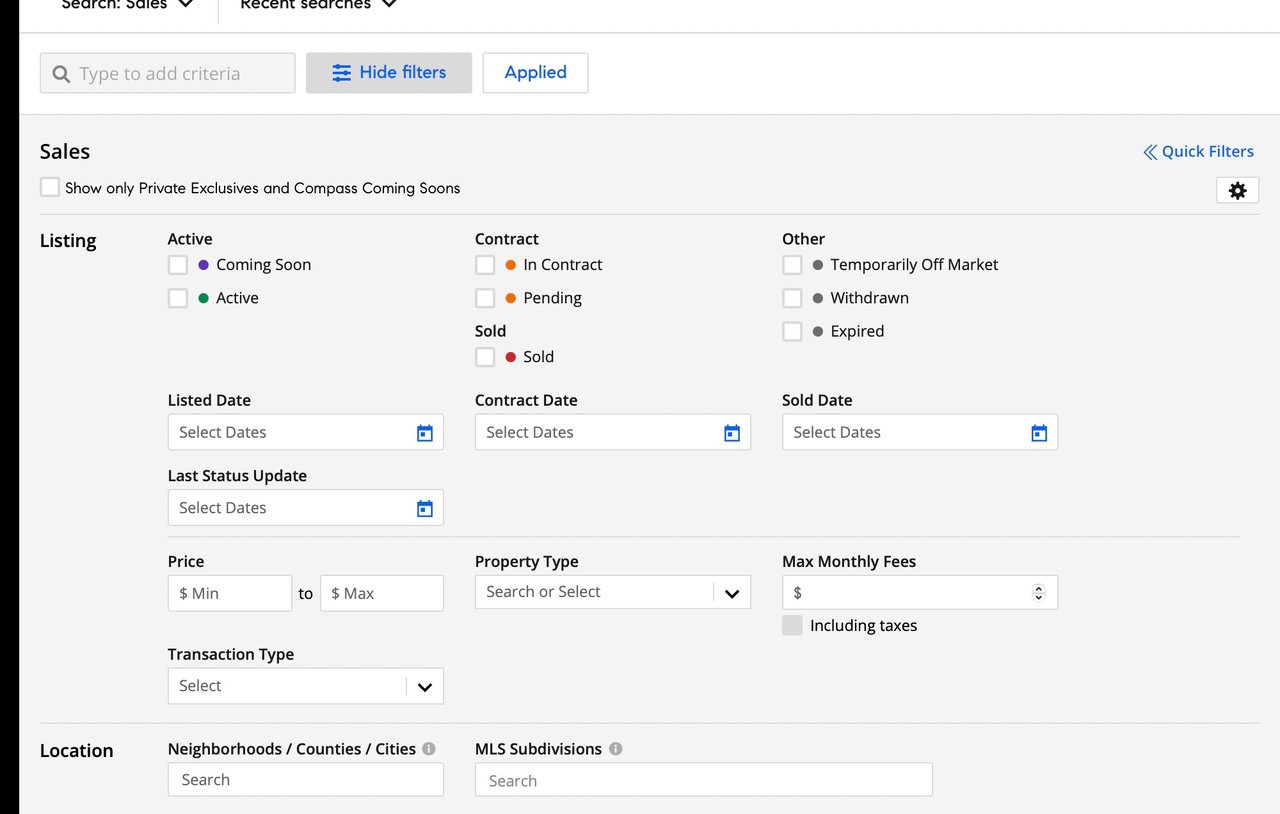This screenshot has height=814, width=1280.
Task: Open the Transaction Type select dropdown
Action: 424,687
